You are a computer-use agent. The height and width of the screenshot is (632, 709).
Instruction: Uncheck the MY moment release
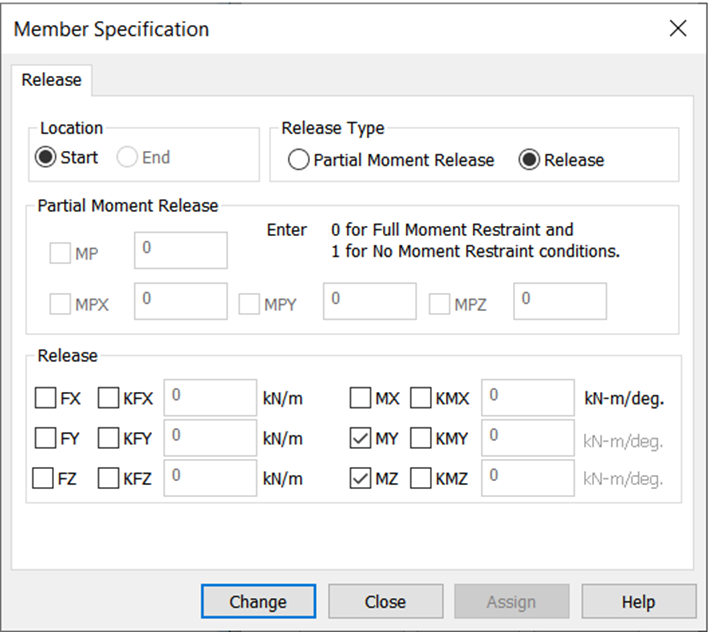tap(361, 438)
